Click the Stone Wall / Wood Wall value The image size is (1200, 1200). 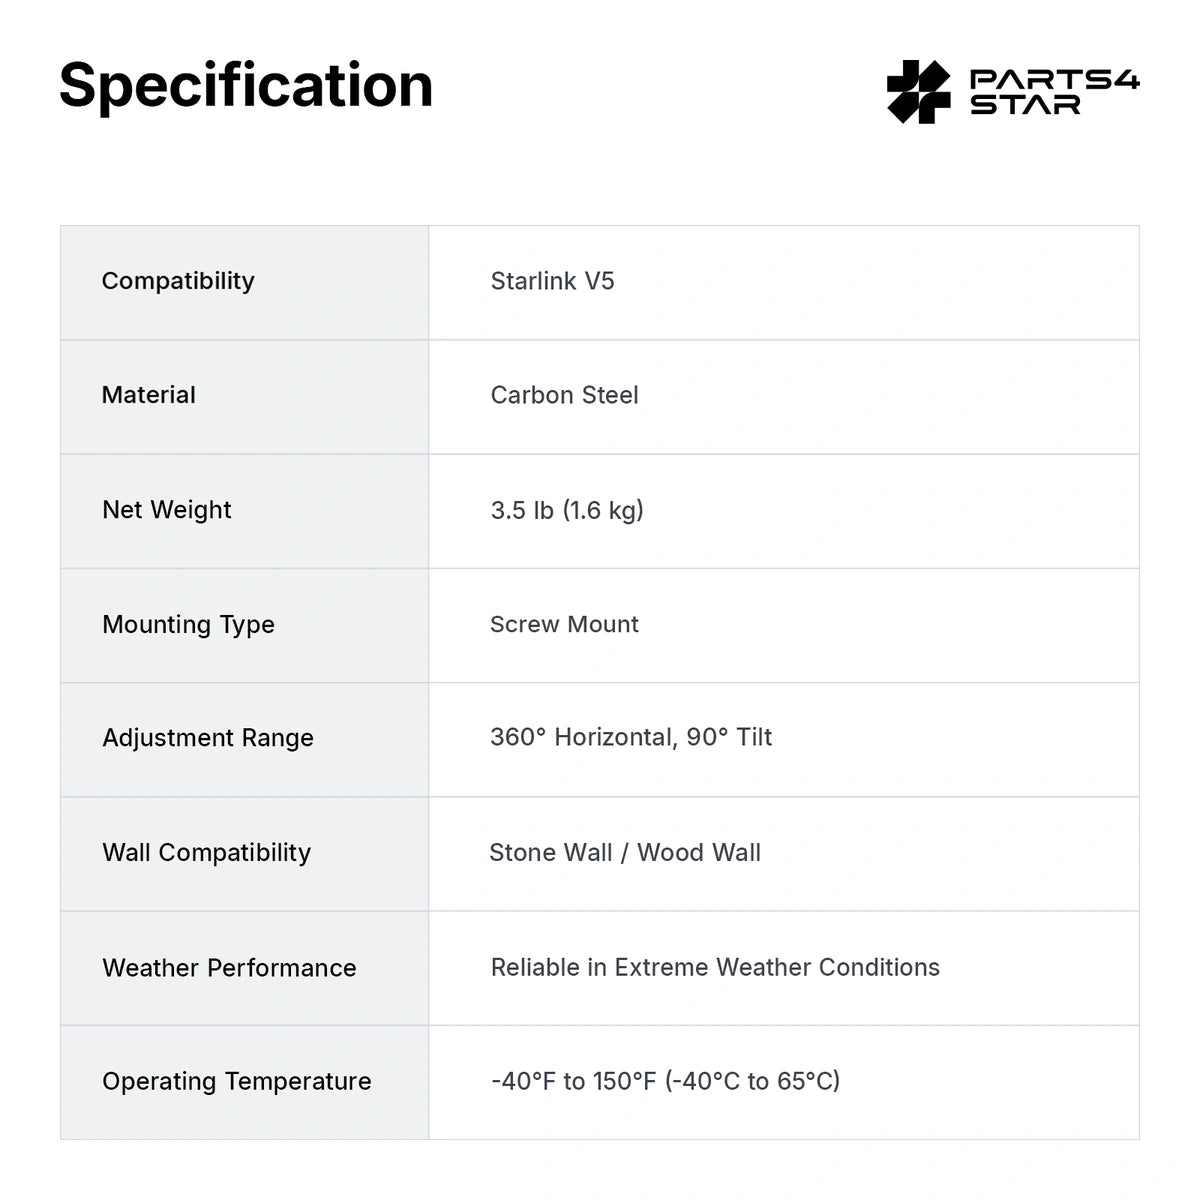click(x=625, y=852)
